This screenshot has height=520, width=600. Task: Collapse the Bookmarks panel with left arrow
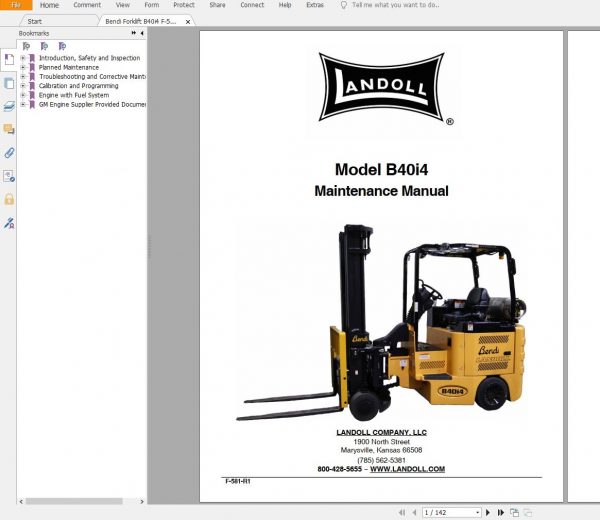click(x=142, y=33)
